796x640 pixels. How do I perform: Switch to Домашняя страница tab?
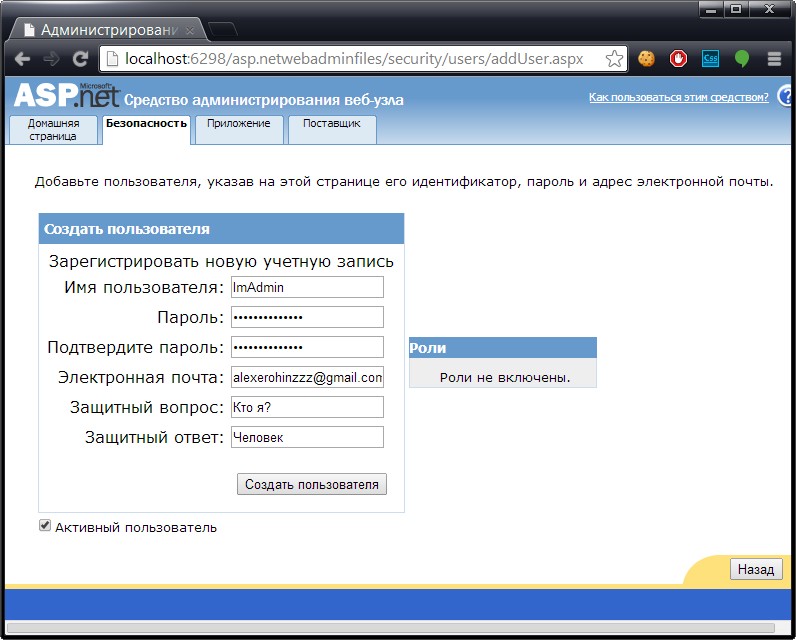[x=53, y=129]
